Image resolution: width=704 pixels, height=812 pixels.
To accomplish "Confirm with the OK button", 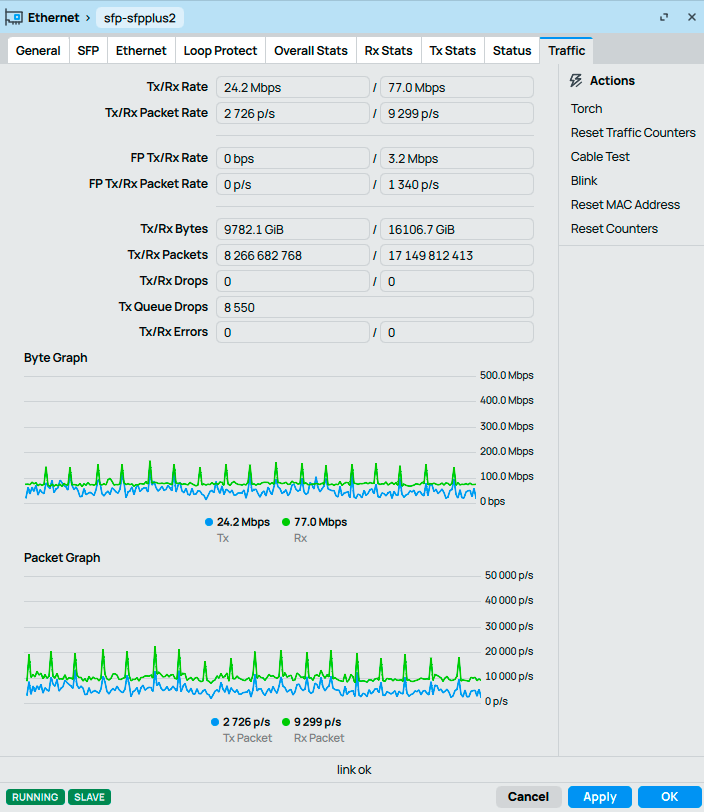I will [x=669, y=796].
